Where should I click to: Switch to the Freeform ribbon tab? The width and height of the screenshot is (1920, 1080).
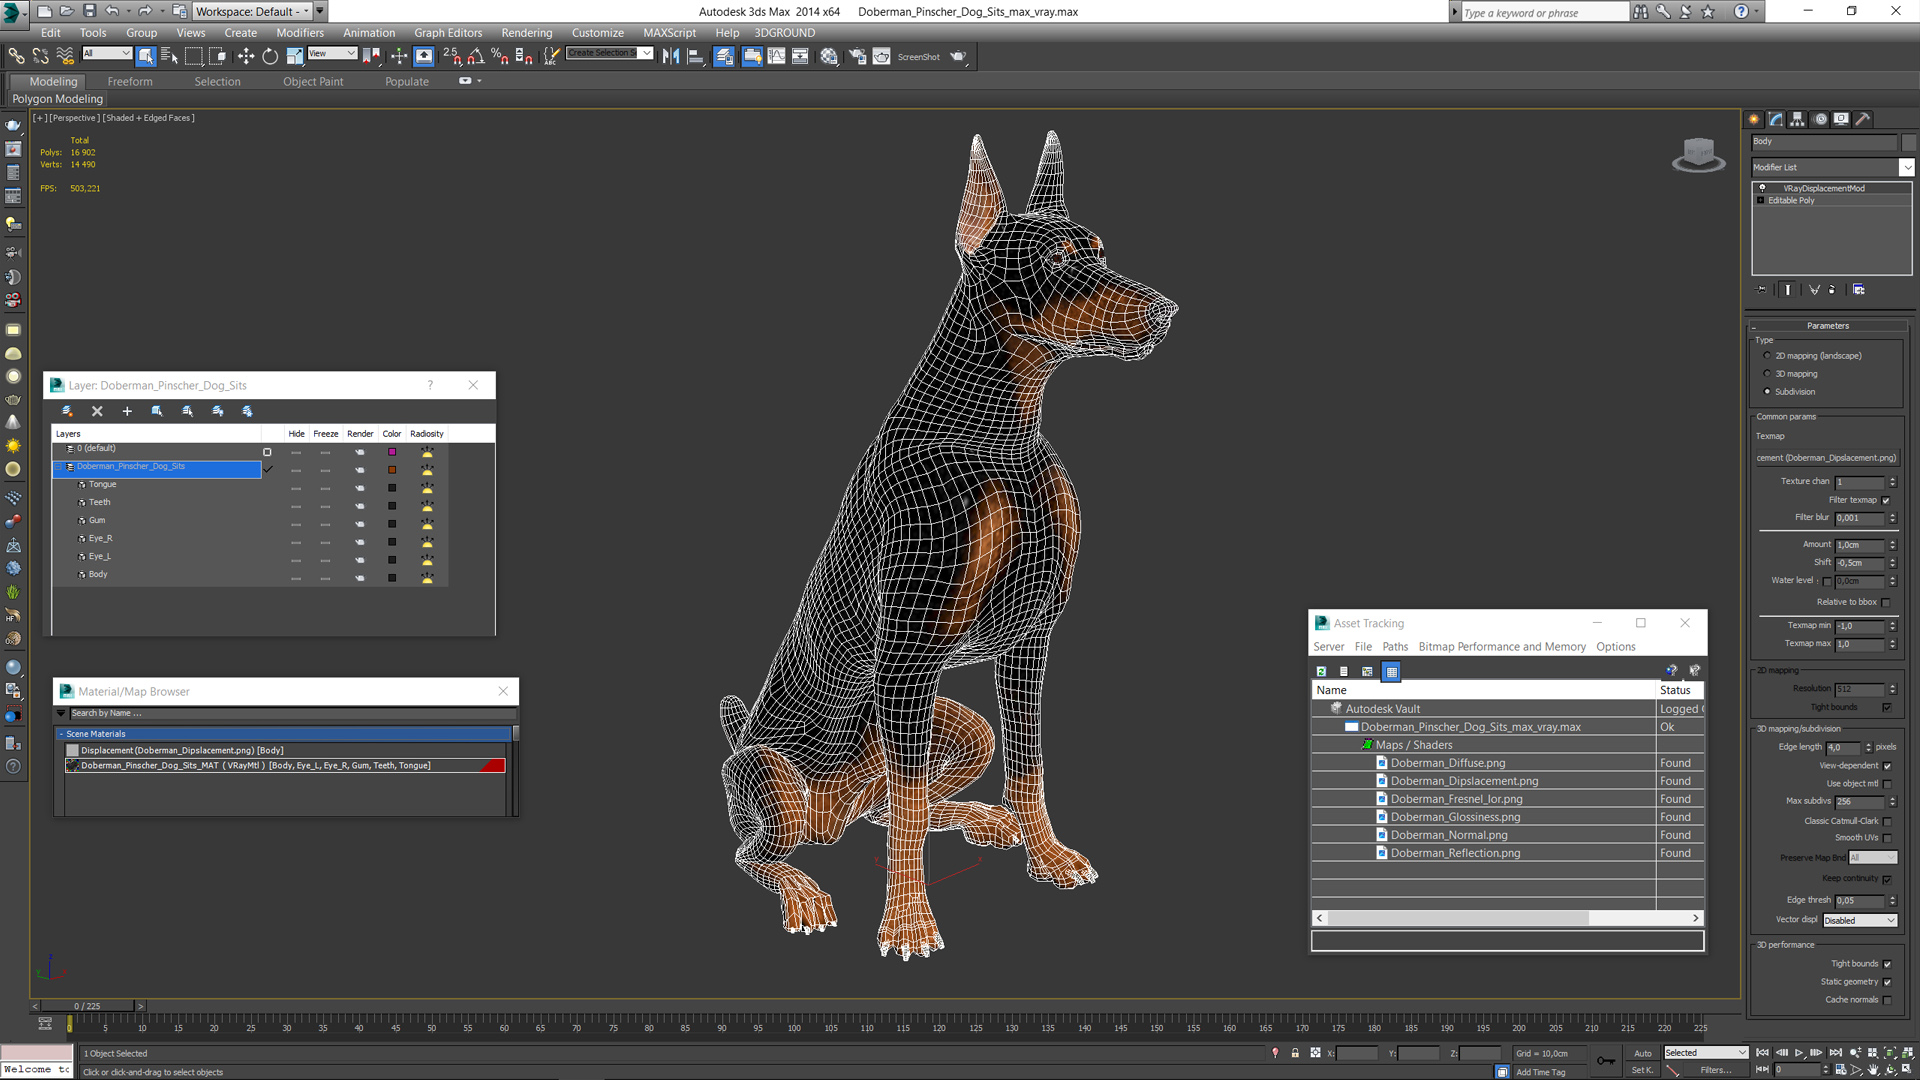pos(130,82)
